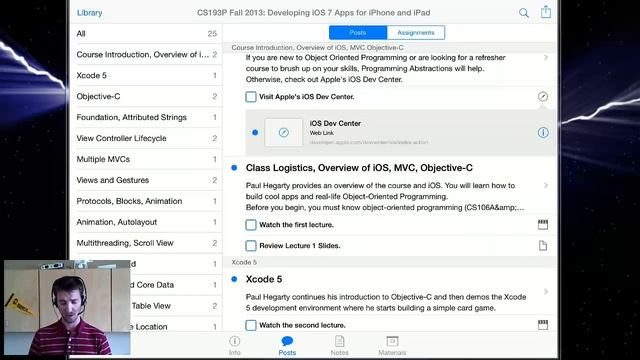Select Course Introduction, Overview topic in sidebar
This screenshot has width=640, height=360.
pos(147,54)
